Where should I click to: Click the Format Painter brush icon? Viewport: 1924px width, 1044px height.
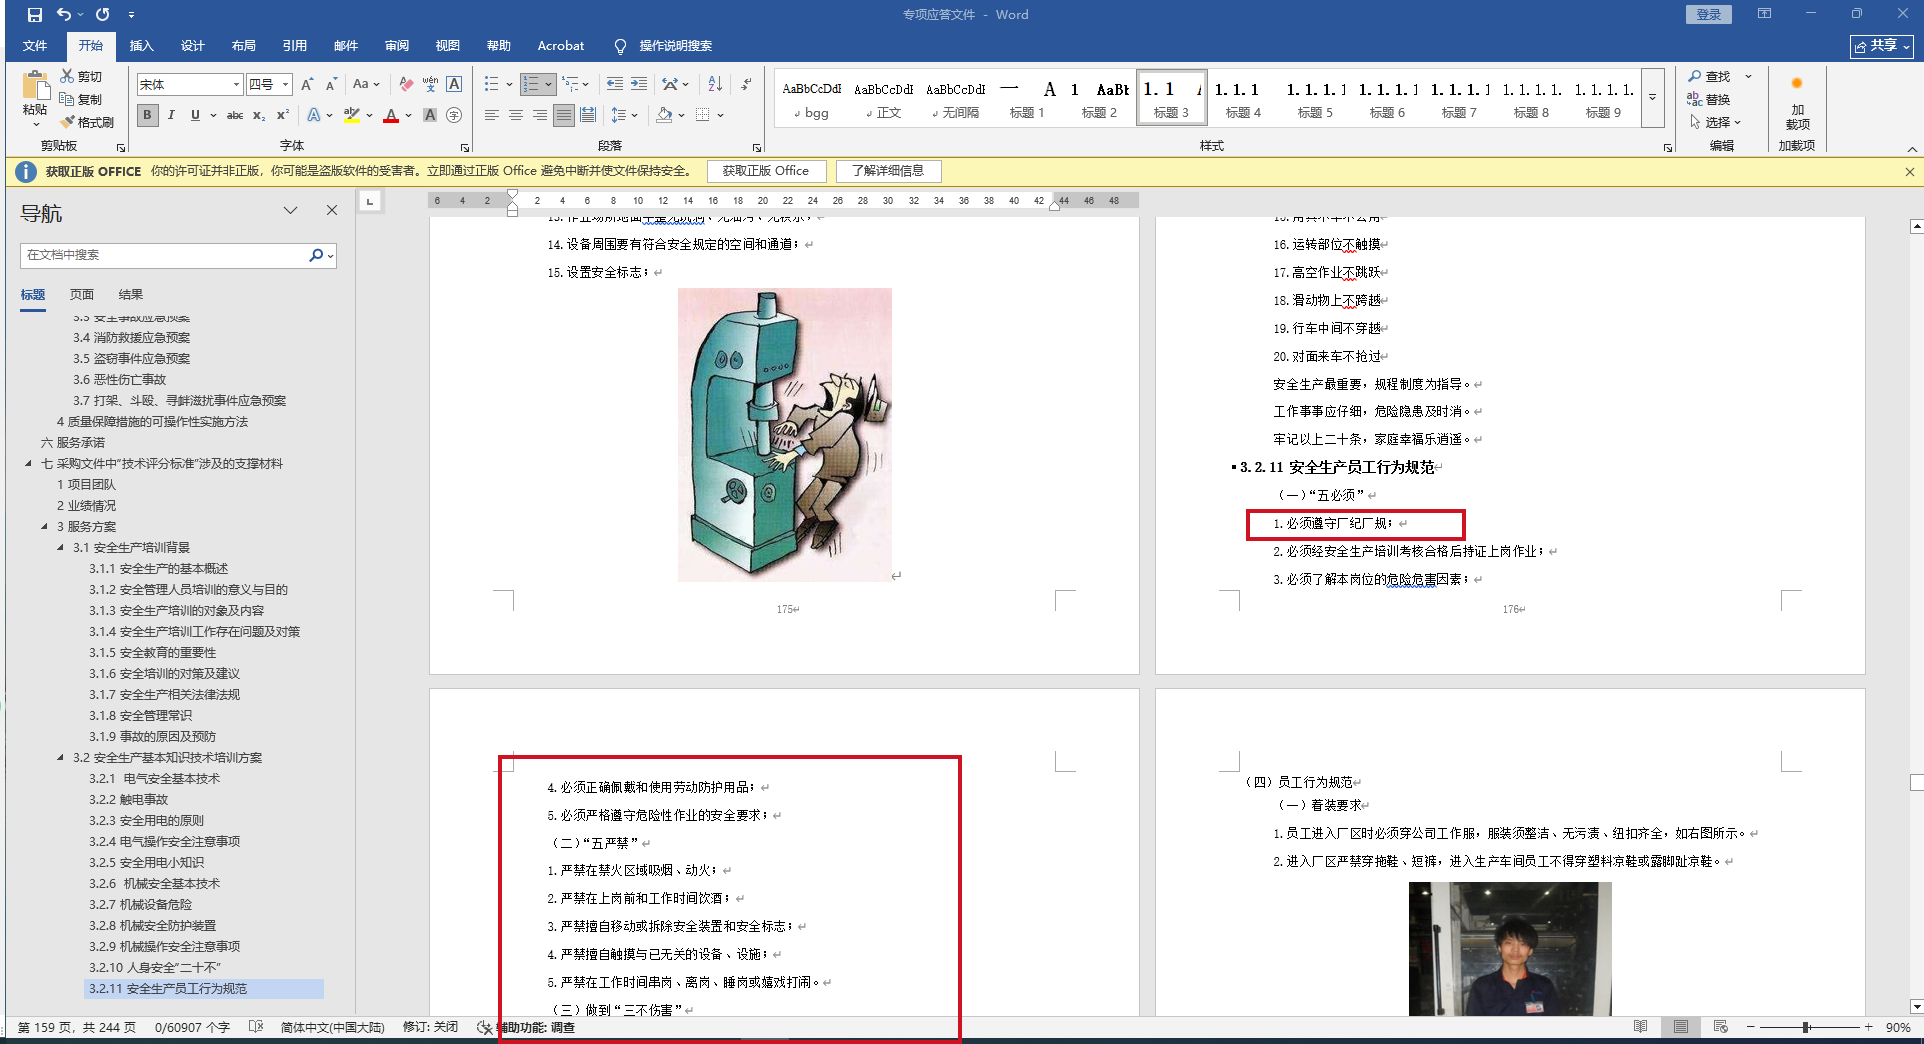(x=67, y=122)
